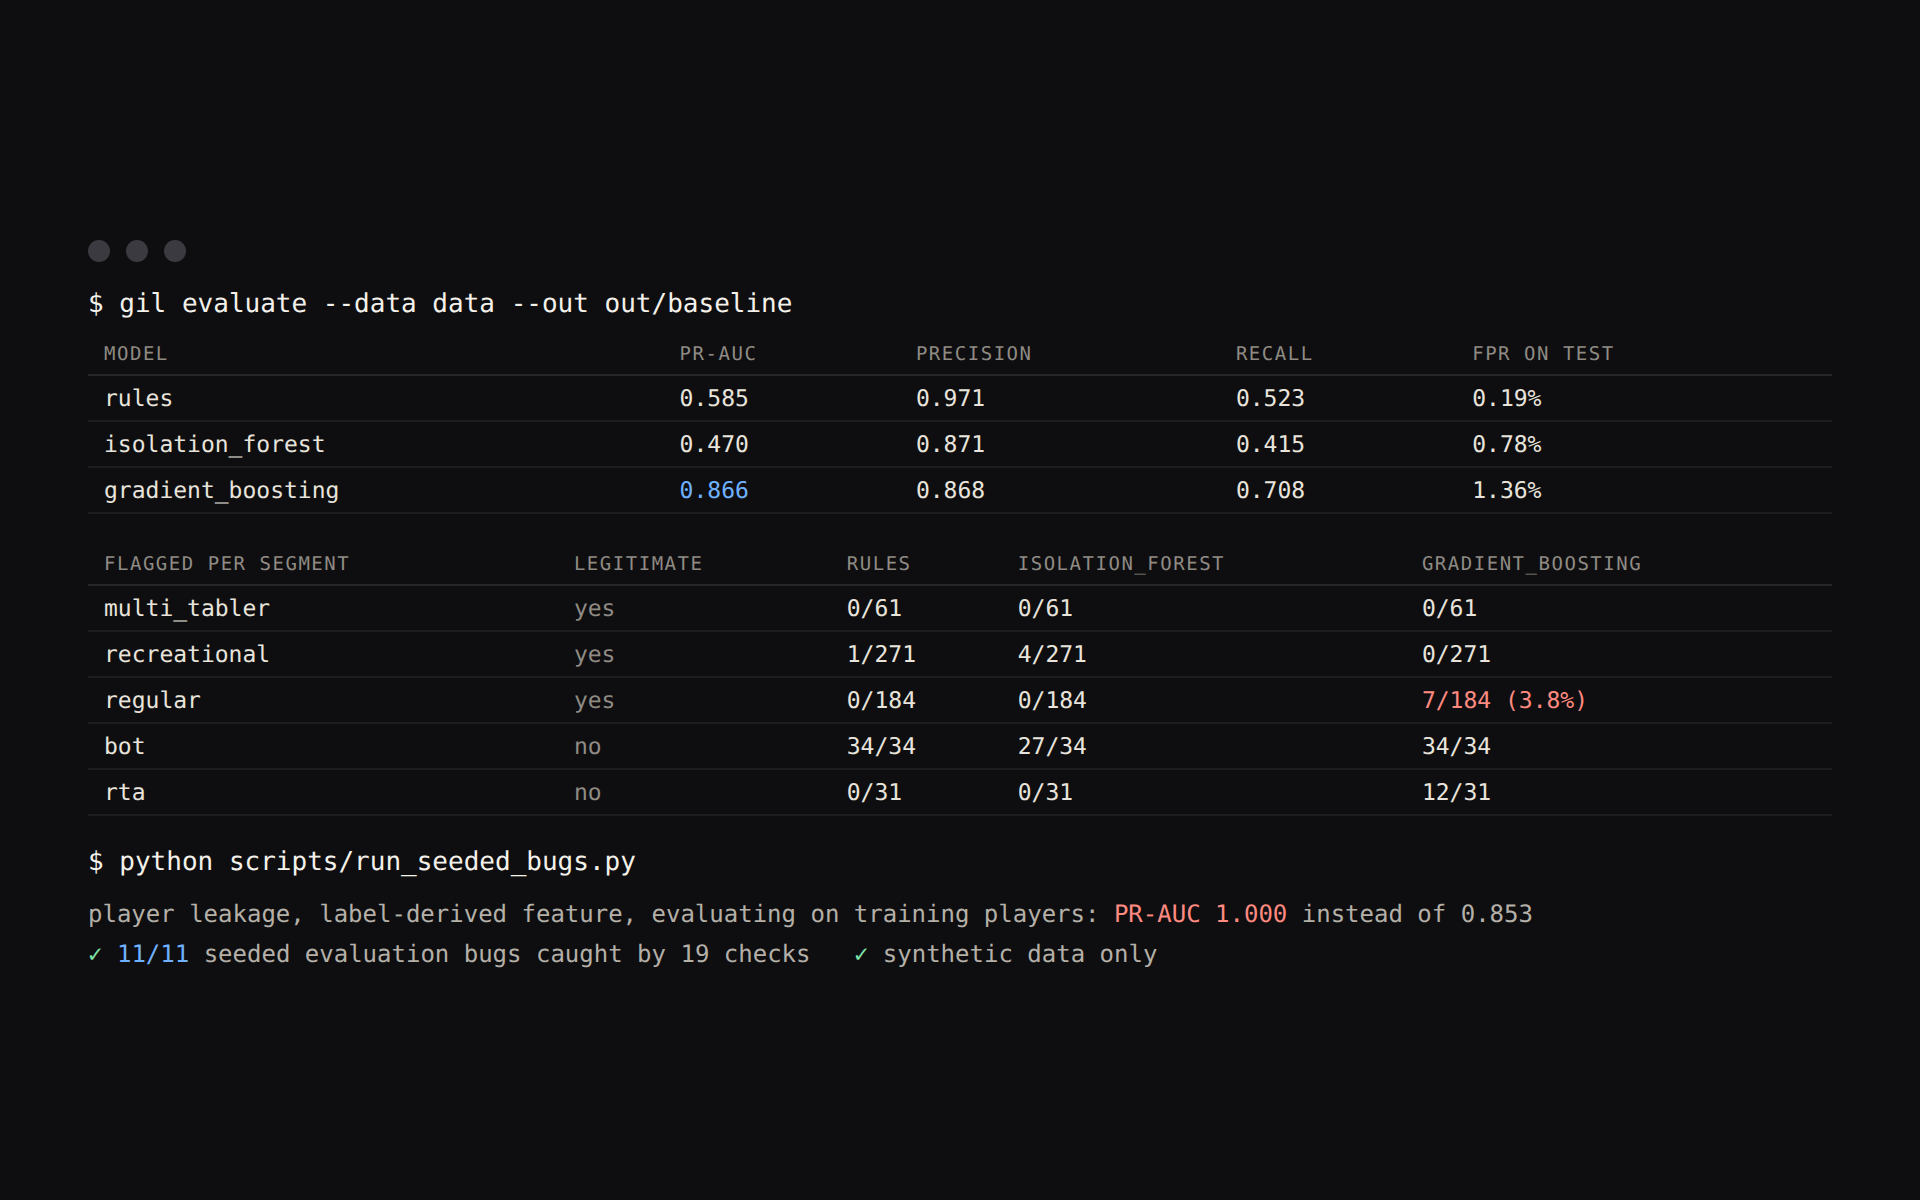Select the regular segment name
Viewport: 1920px width, 1200px height.
tap(153, 700)
